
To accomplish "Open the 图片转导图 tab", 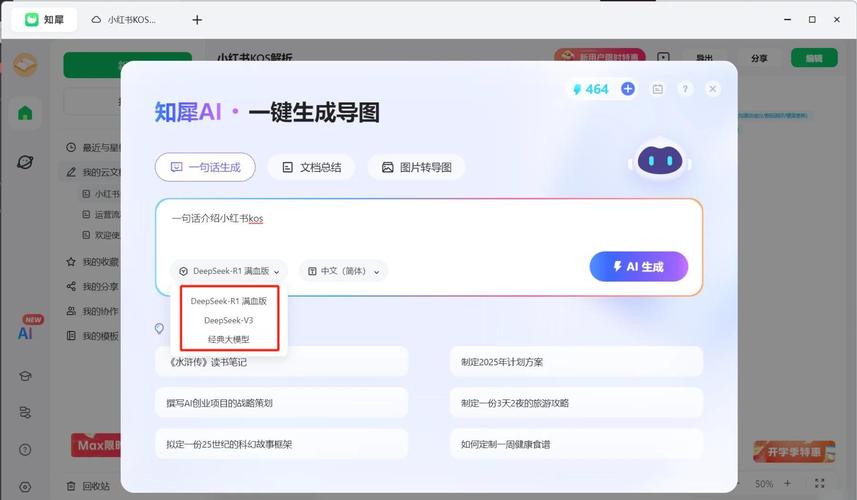I will [x=416, y=167].
